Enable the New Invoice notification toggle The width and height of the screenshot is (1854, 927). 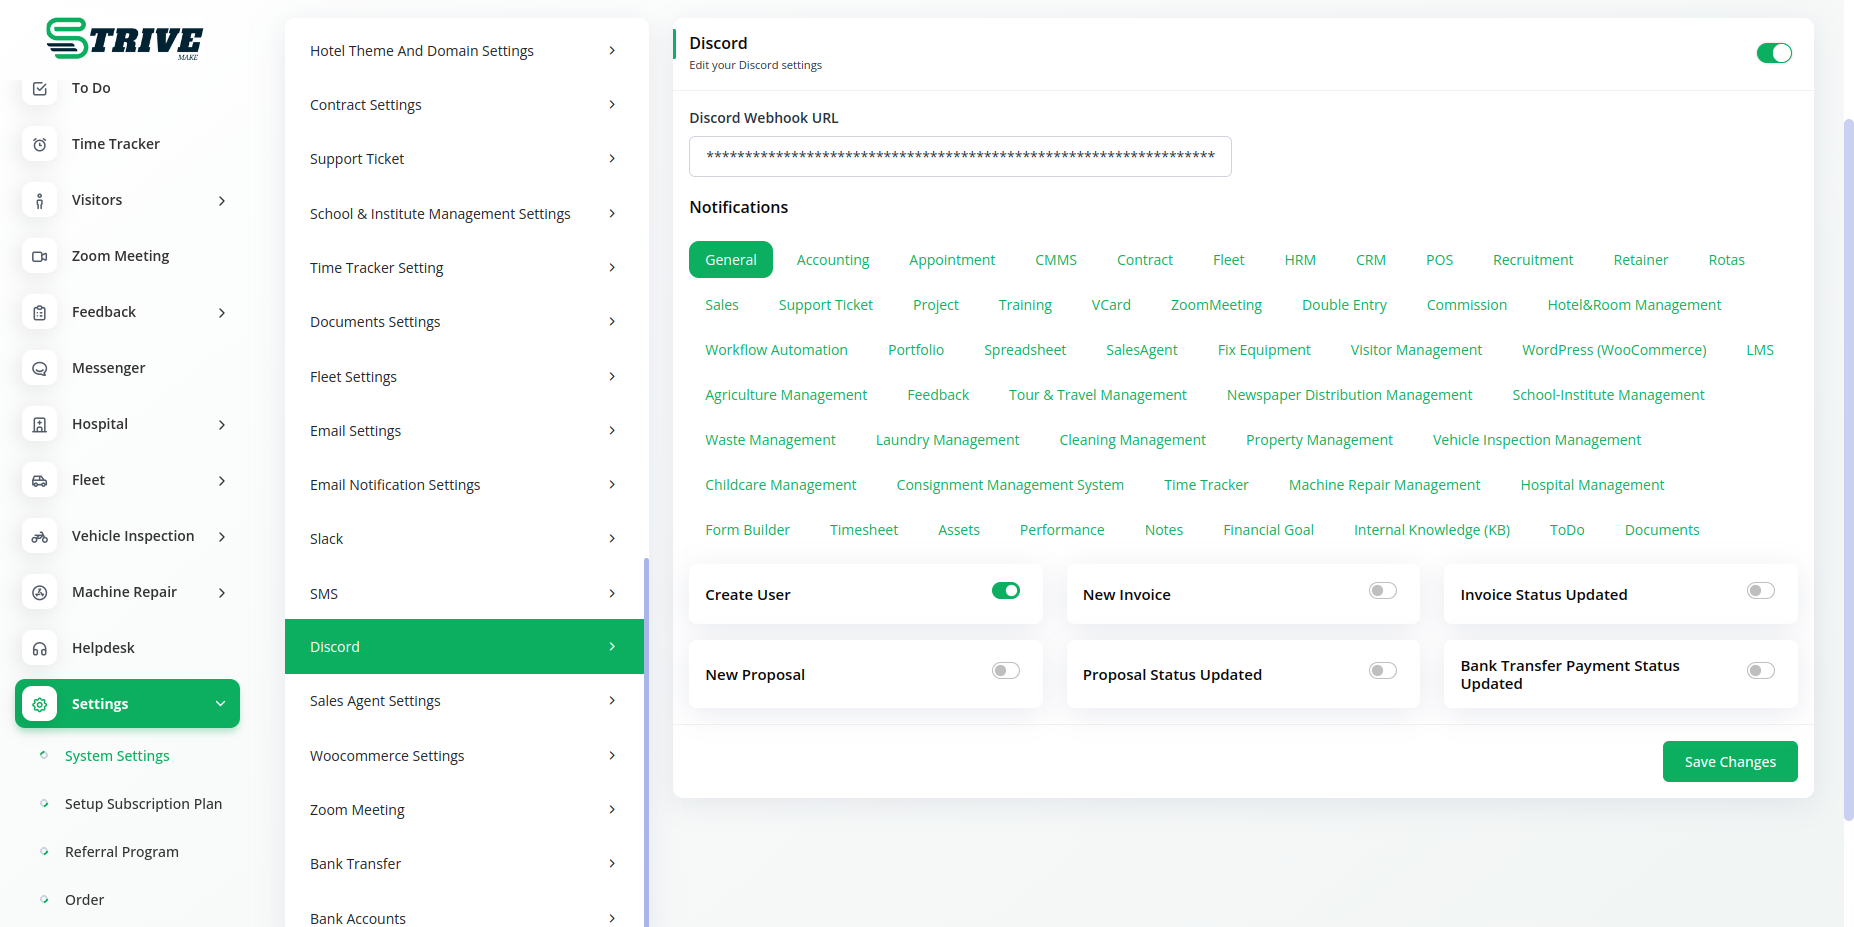tap(1382, 591)
